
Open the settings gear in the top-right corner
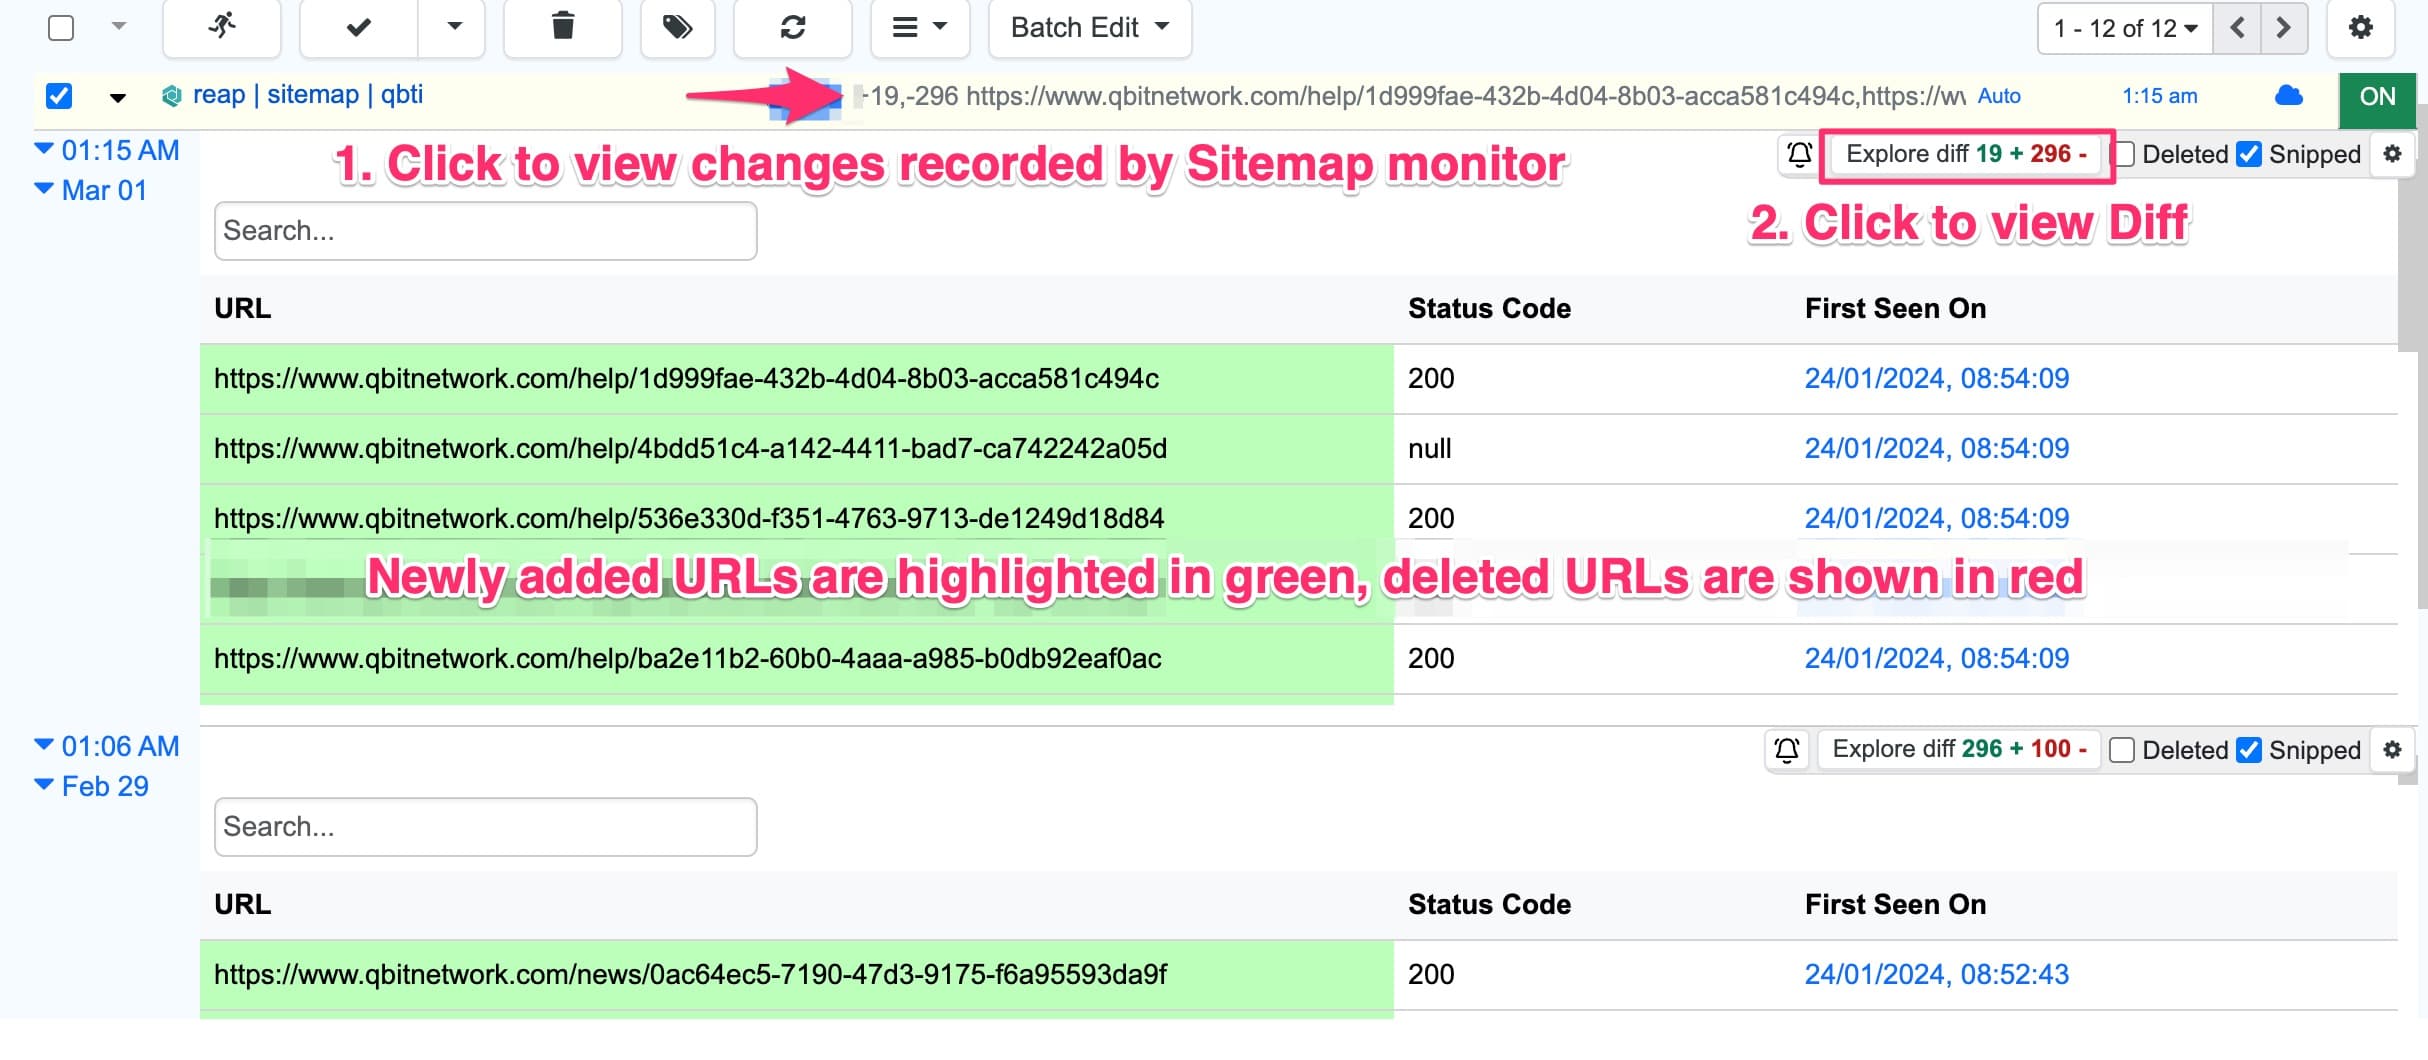click(x=2361, y=28)
